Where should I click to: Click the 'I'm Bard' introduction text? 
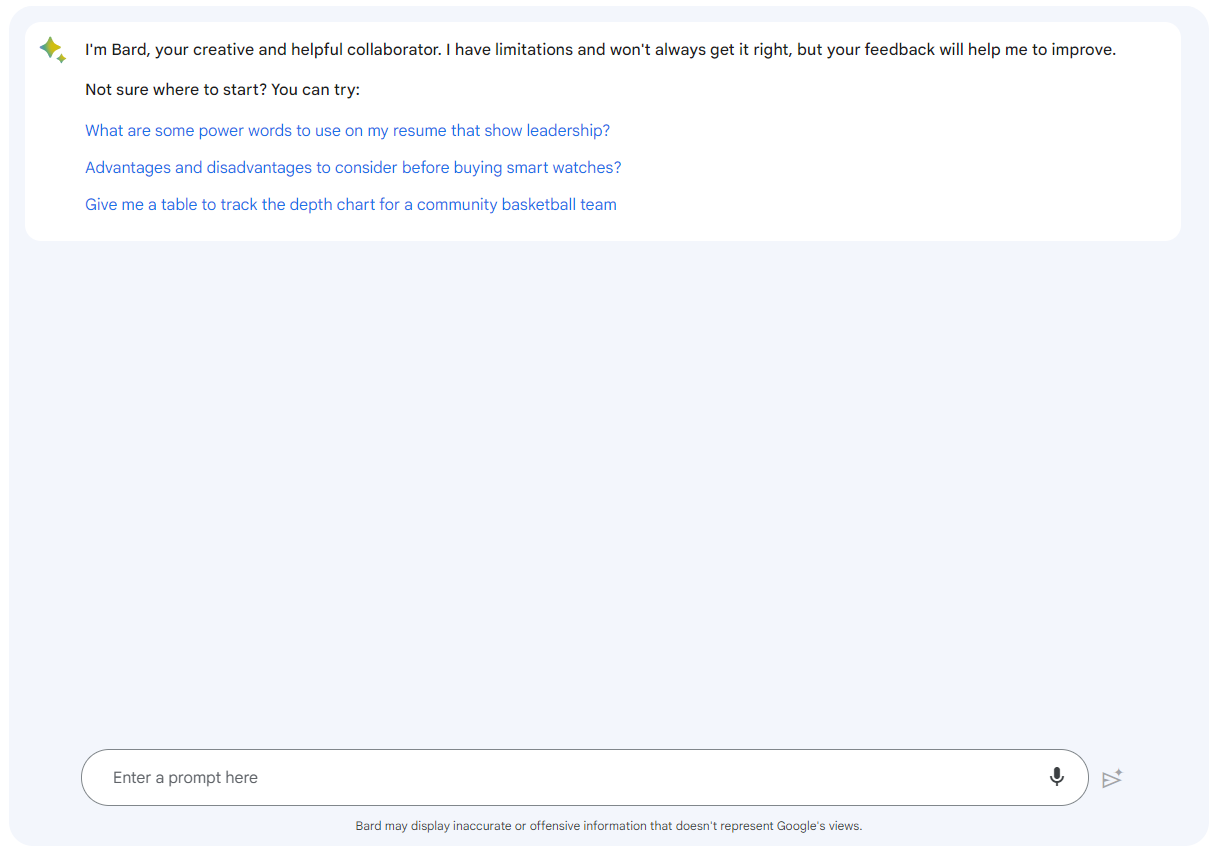click(600, 49)
